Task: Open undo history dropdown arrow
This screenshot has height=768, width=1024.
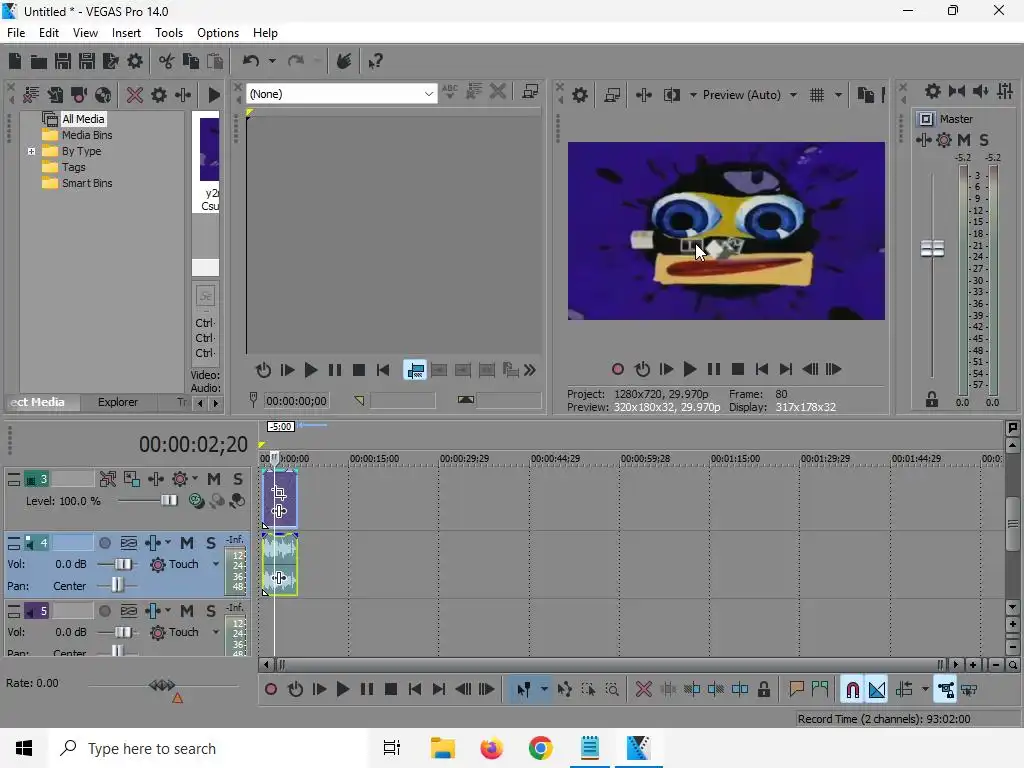Action: [272, 61]
